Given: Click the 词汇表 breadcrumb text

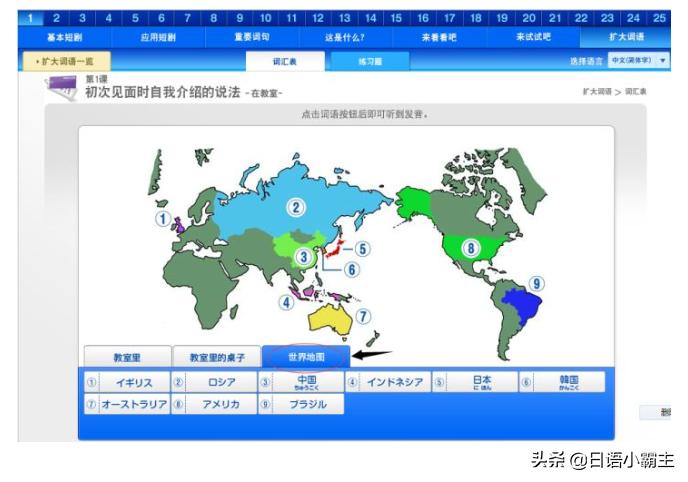Looking at the screenshot, I should point(635,92).
